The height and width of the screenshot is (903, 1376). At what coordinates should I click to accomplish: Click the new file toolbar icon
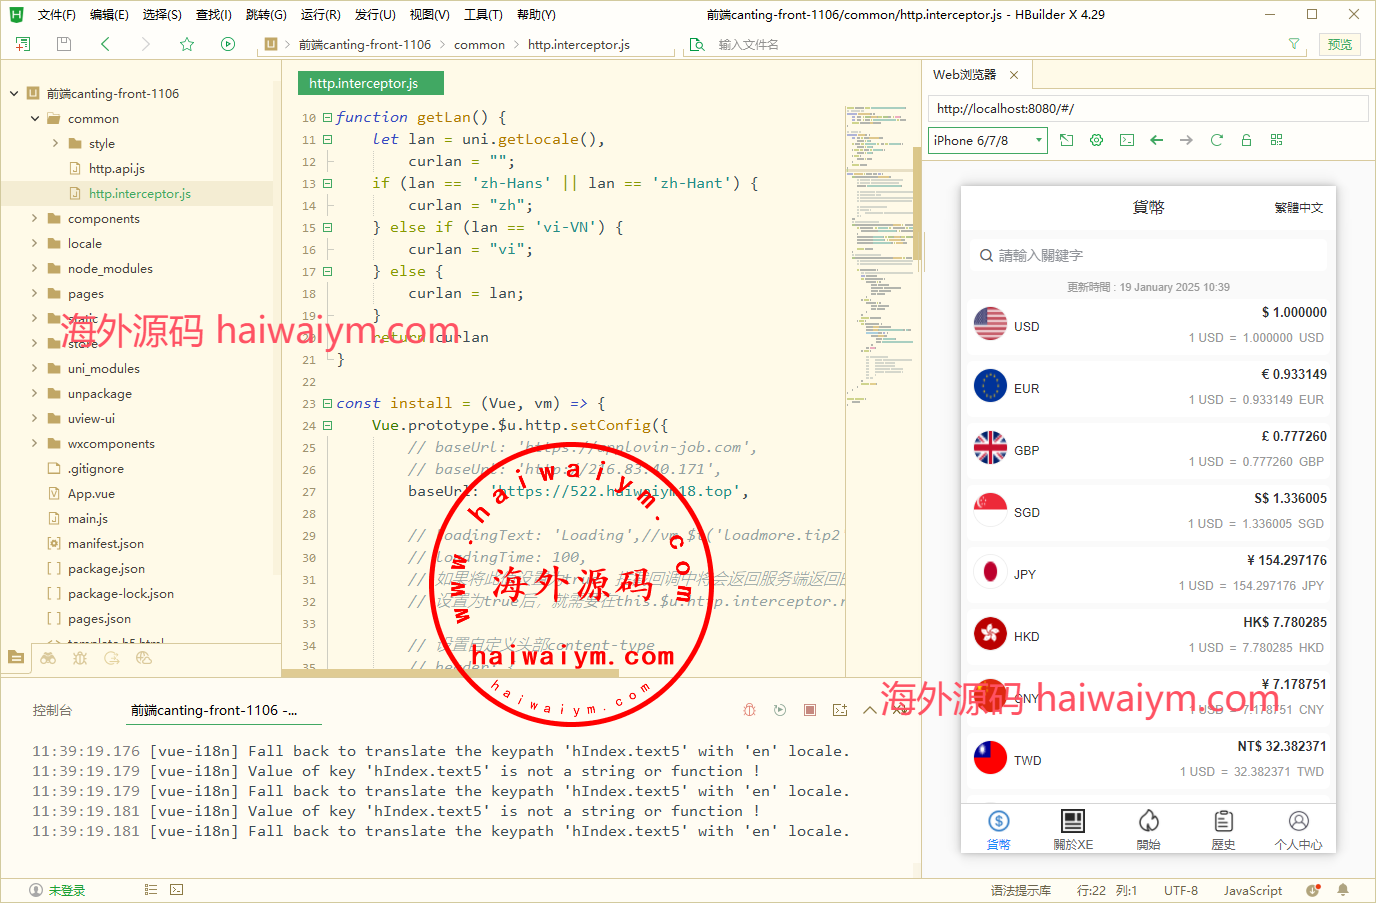click(x=23, y=44)
